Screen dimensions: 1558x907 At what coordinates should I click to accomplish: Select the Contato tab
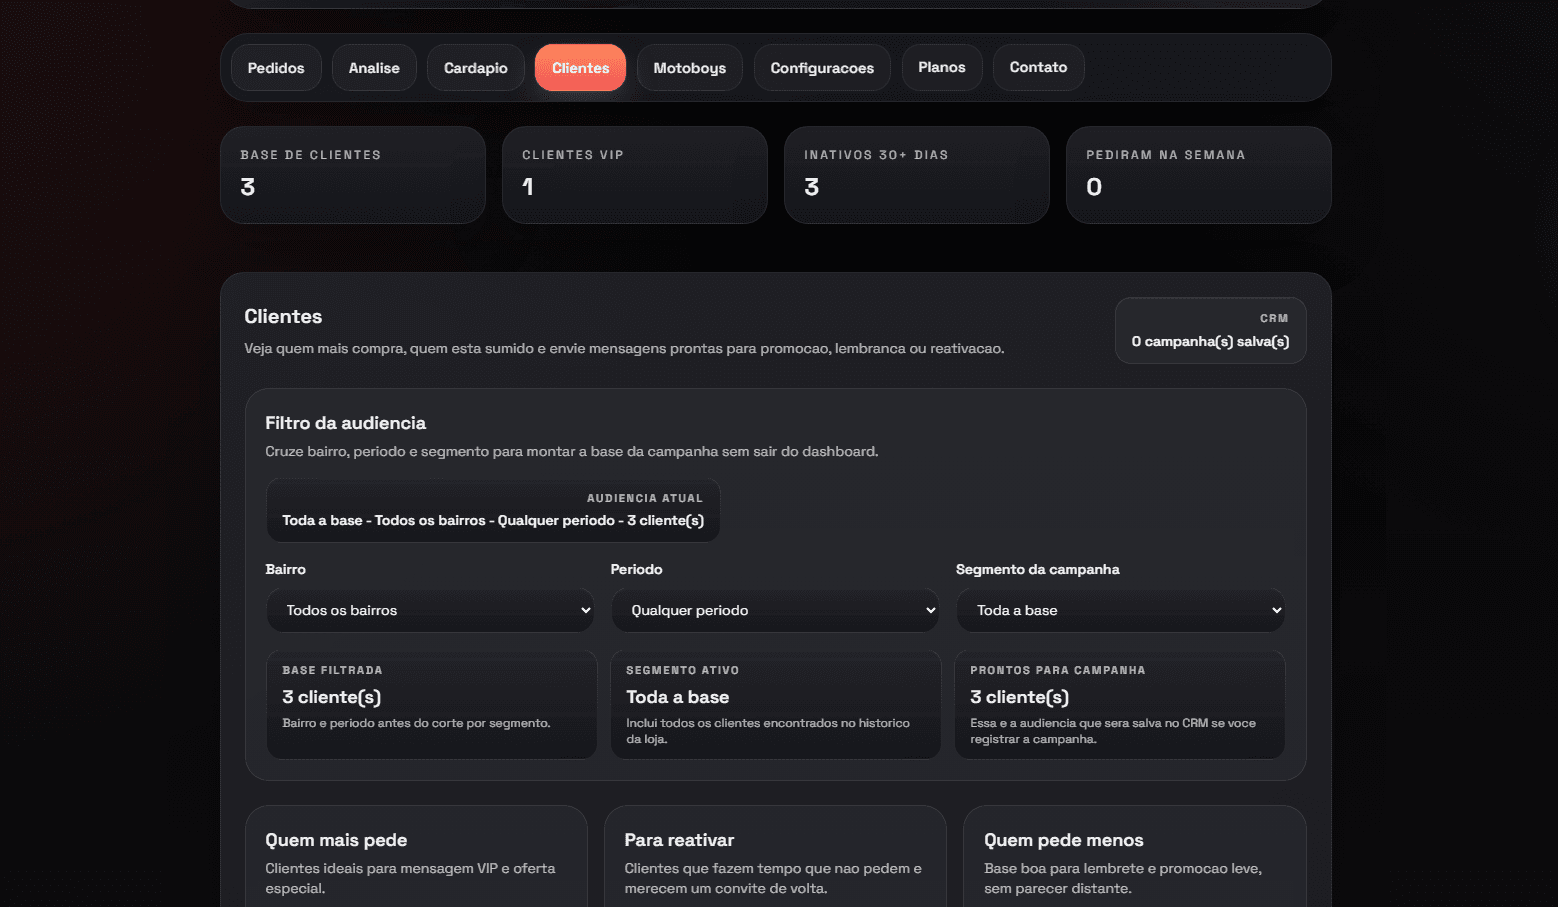tap(1038, 67)
